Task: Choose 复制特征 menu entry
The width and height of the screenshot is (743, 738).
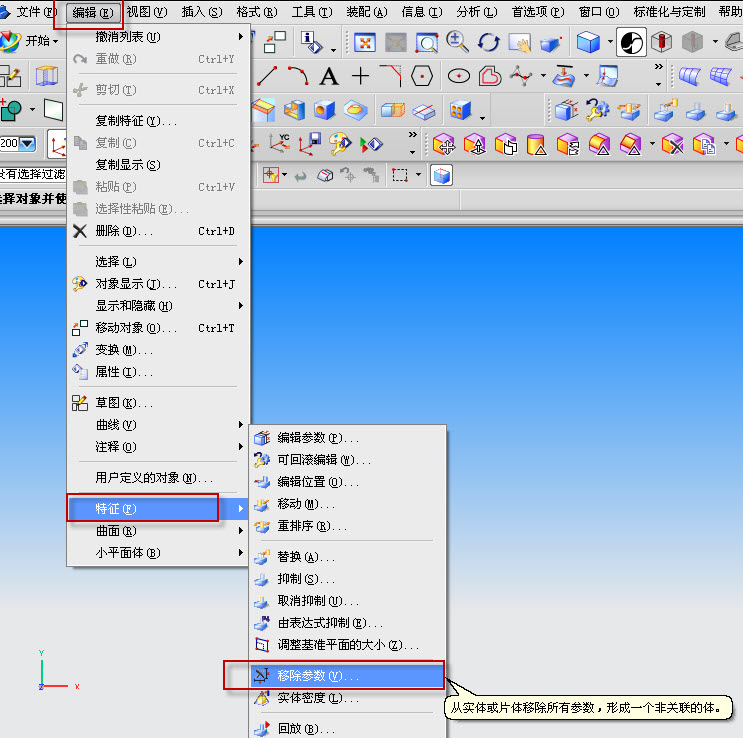Action: coord(158,121)
